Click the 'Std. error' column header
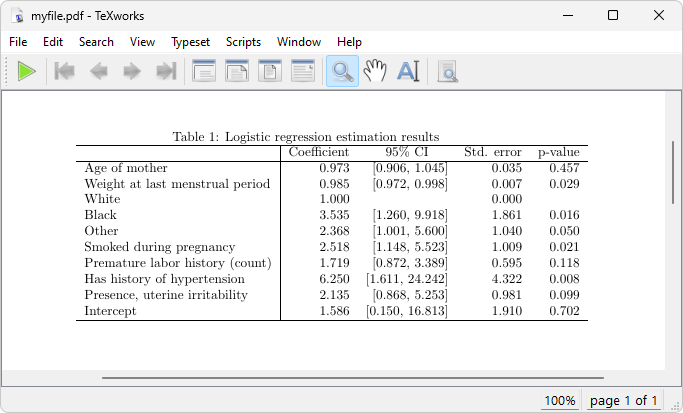683x413 pixels. click(x=493, y=152)
